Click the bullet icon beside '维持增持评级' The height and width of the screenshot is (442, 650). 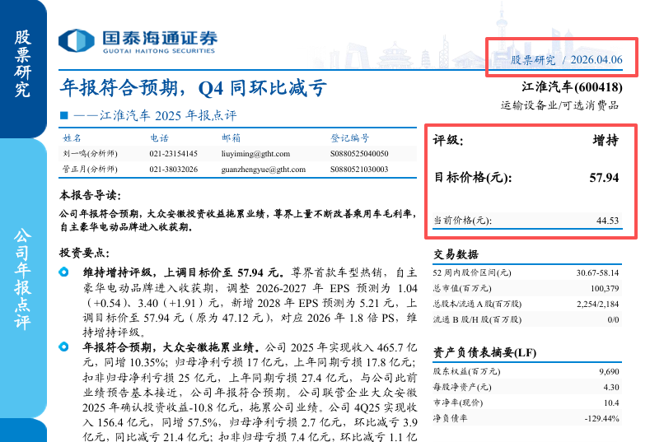[x=64, y=272]
